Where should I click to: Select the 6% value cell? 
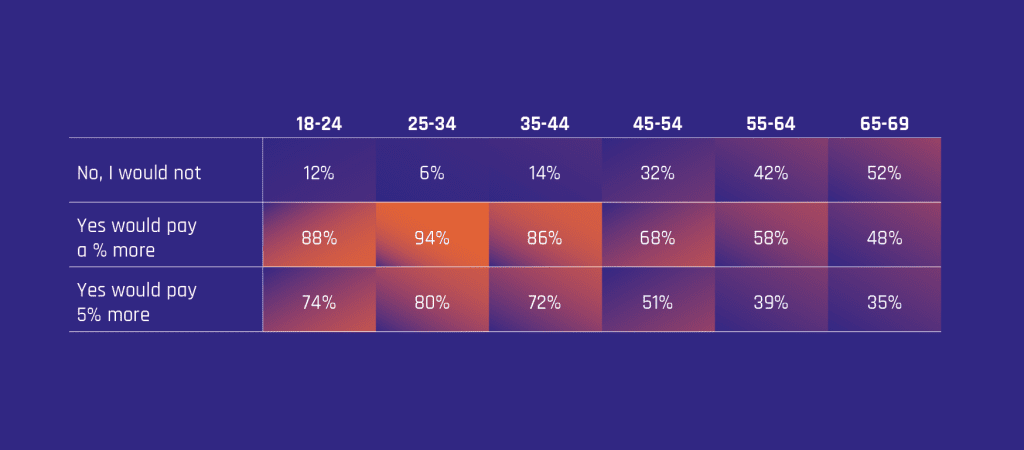pyautogui.click(x=432, y=173)
